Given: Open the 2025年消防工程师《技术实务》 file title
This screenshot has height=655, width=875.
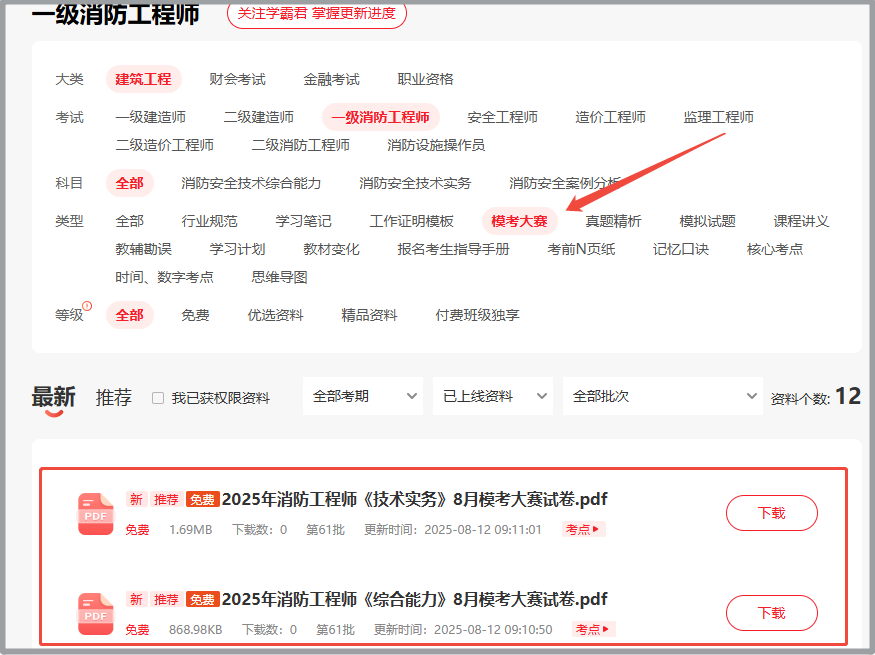Looking at the screenshot, I should [414, 499].
